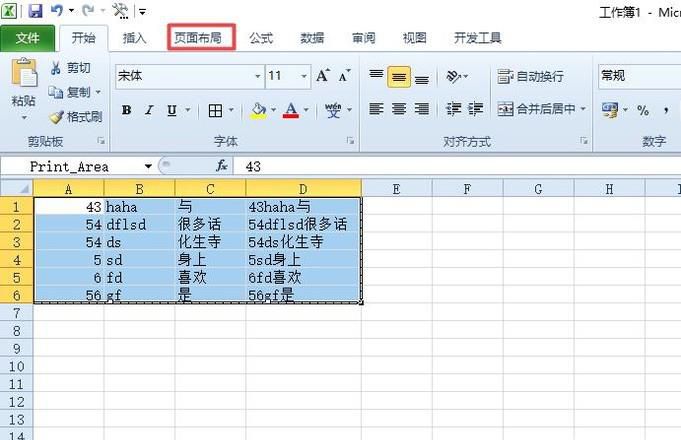681x440 pixels.
Task: Toggle the highlighted Middle Align icon
Action: point(399,77)
